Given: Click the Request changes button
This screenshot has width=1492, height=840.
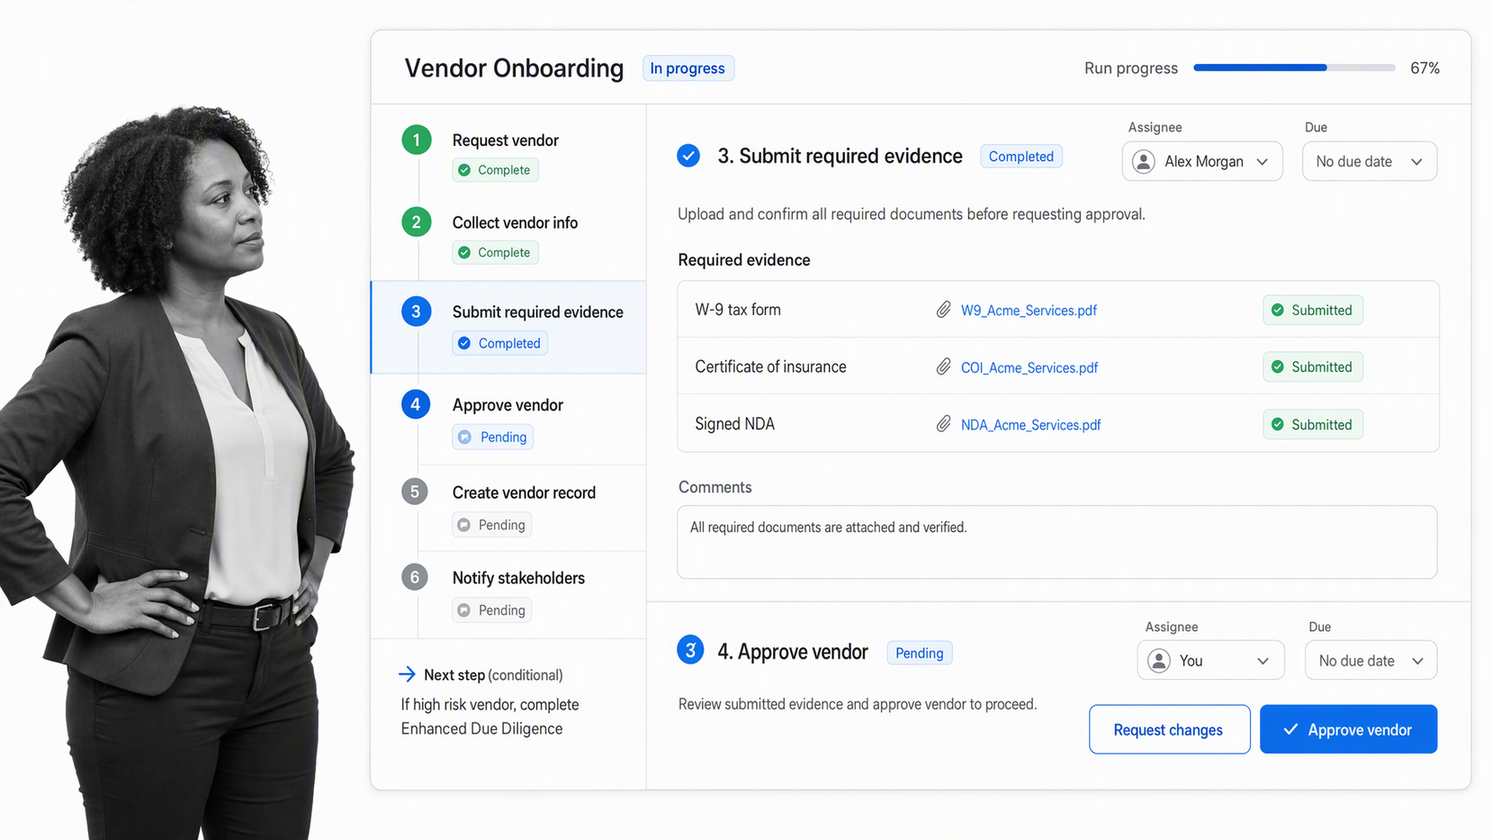Looking at the screenshot, I should (1169, 729).
